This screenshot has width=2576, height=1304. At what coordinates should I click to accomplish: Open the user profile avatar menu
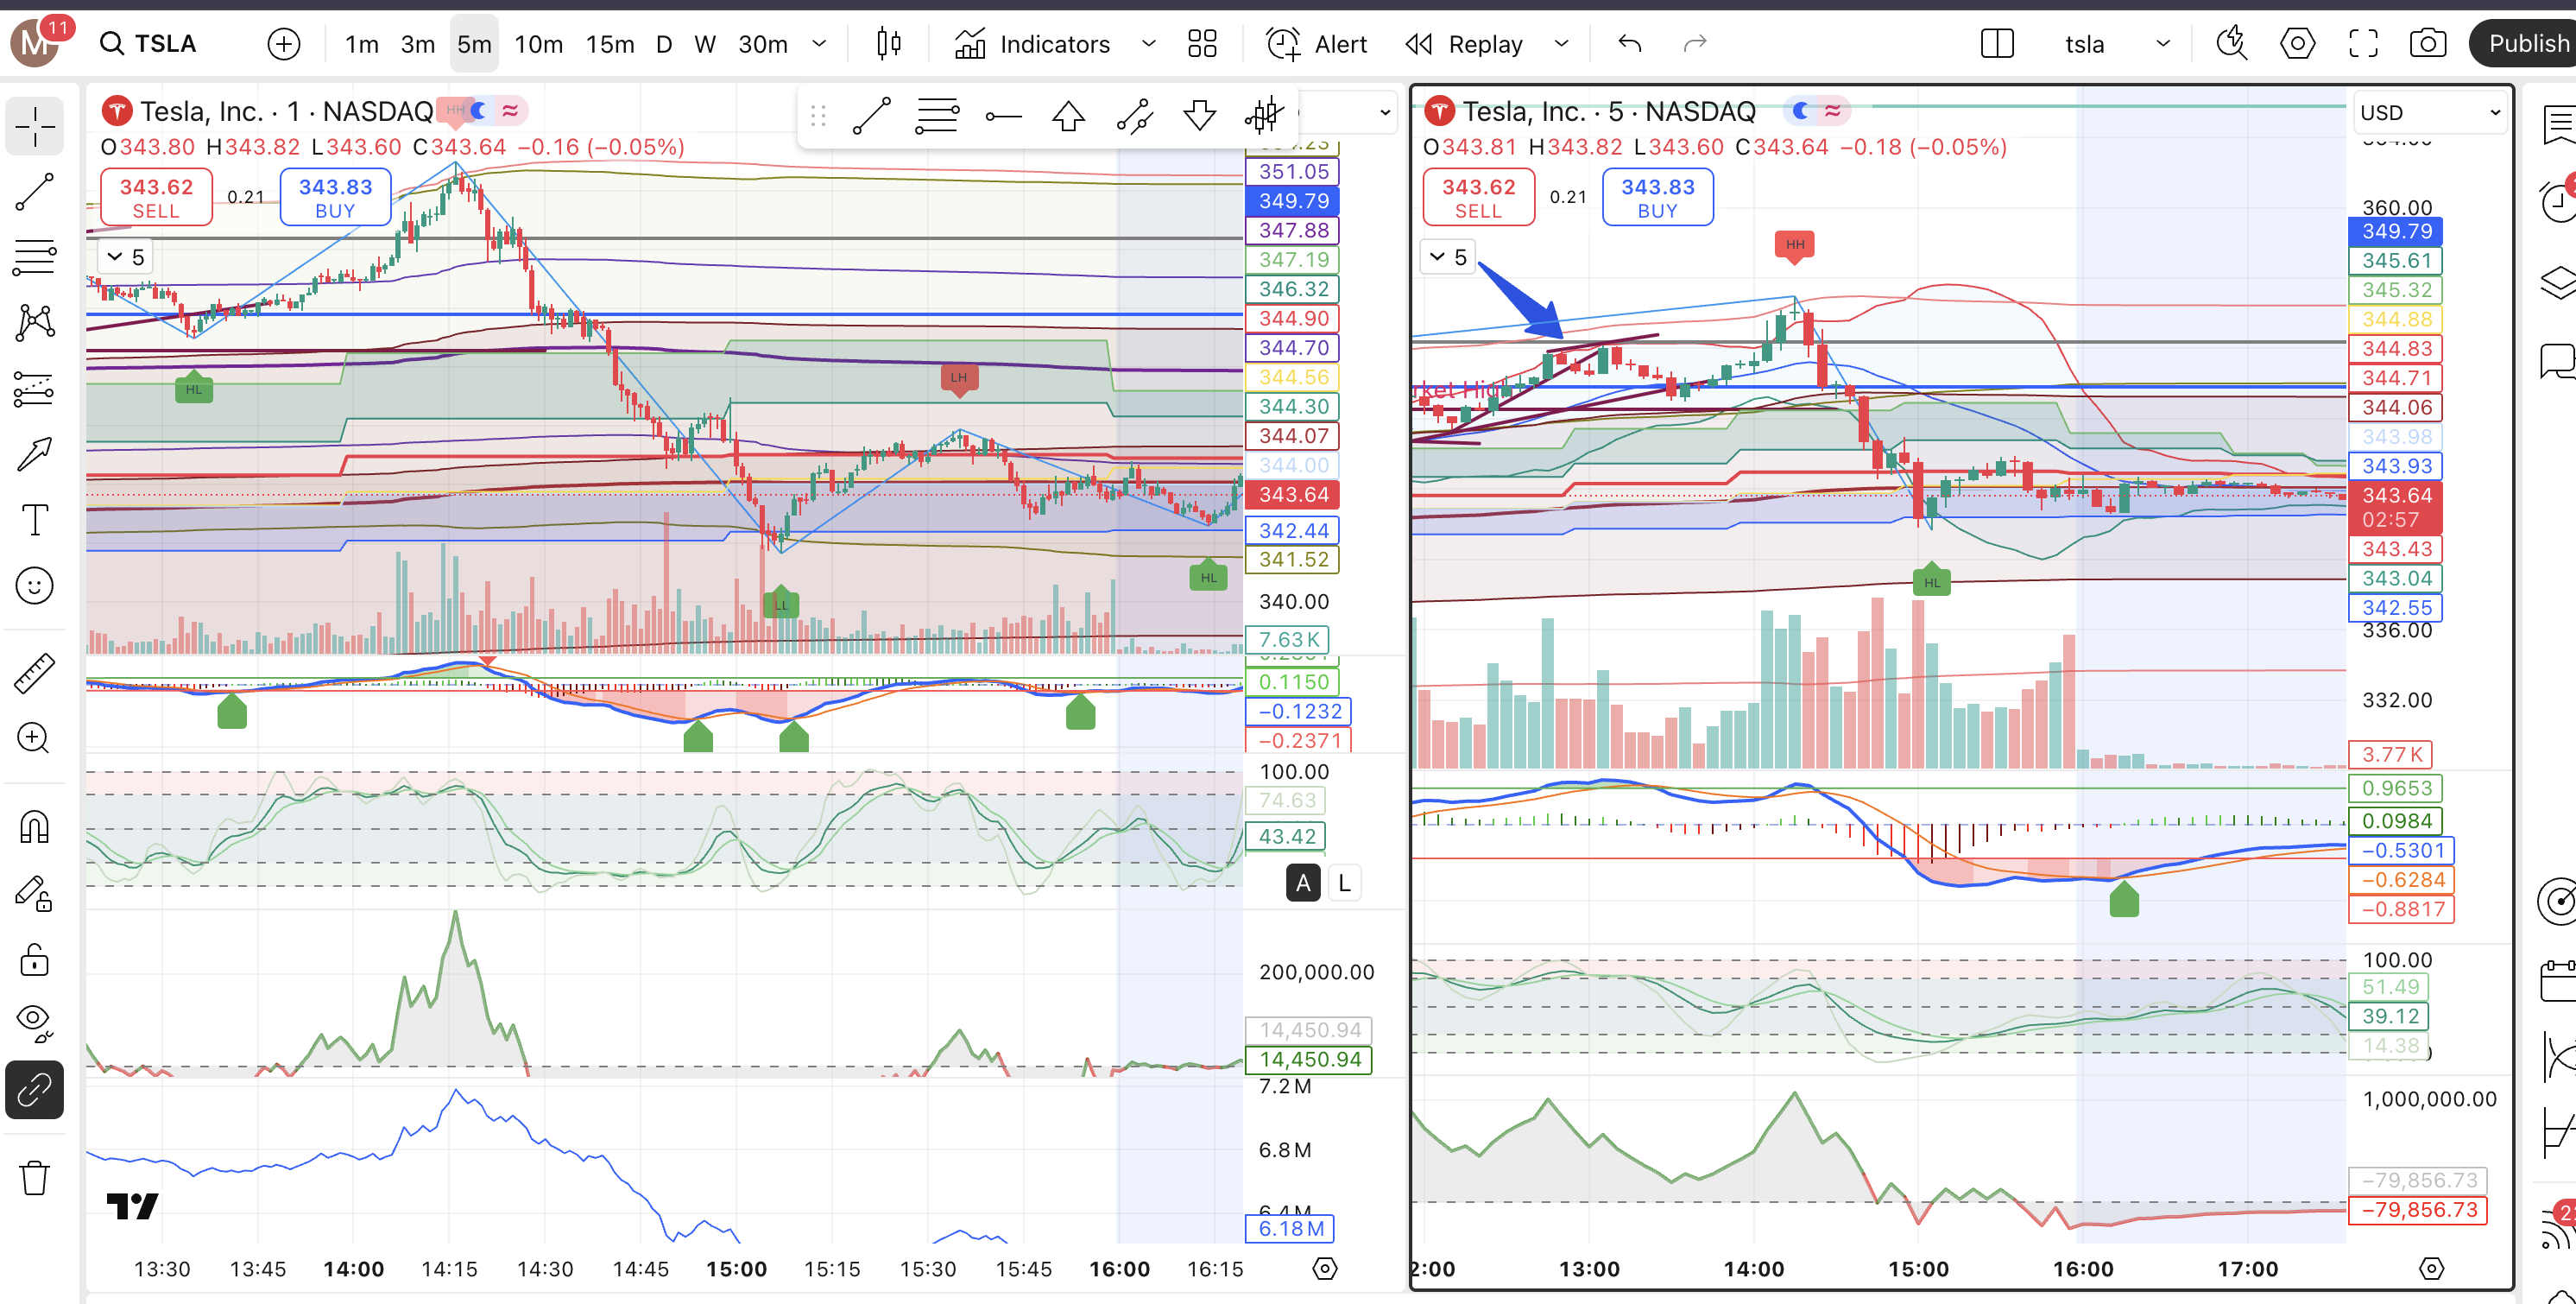coord(36,44)
